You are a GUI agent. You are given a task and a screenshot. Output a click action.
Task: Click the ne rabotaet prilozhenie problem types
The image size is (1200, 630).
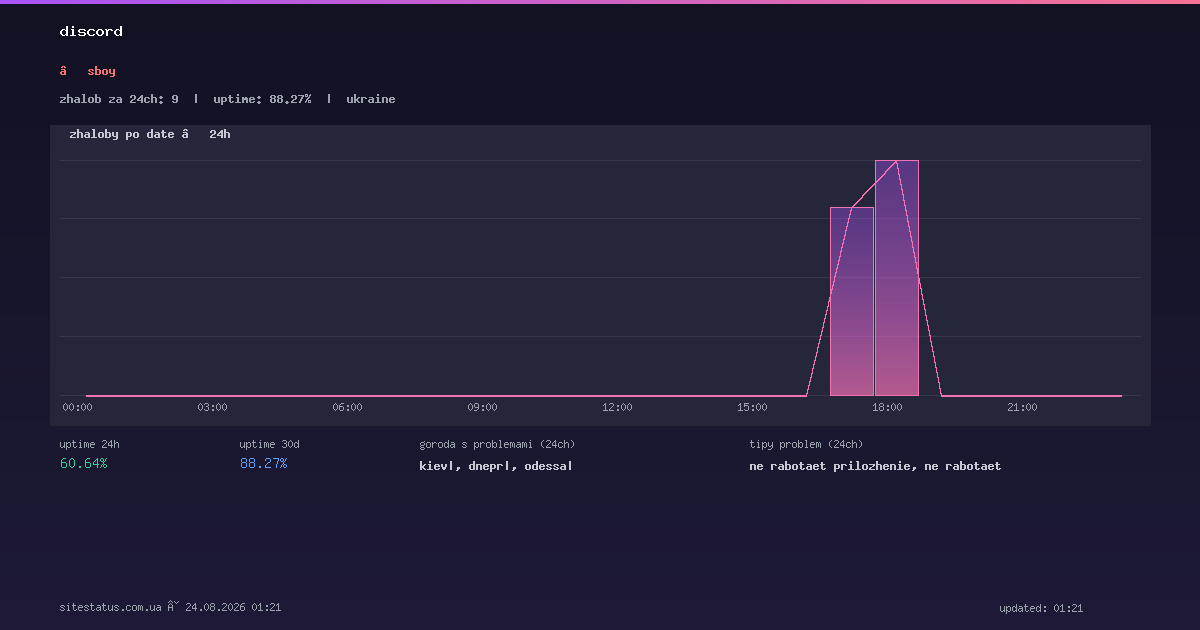(x=875, y=466)
